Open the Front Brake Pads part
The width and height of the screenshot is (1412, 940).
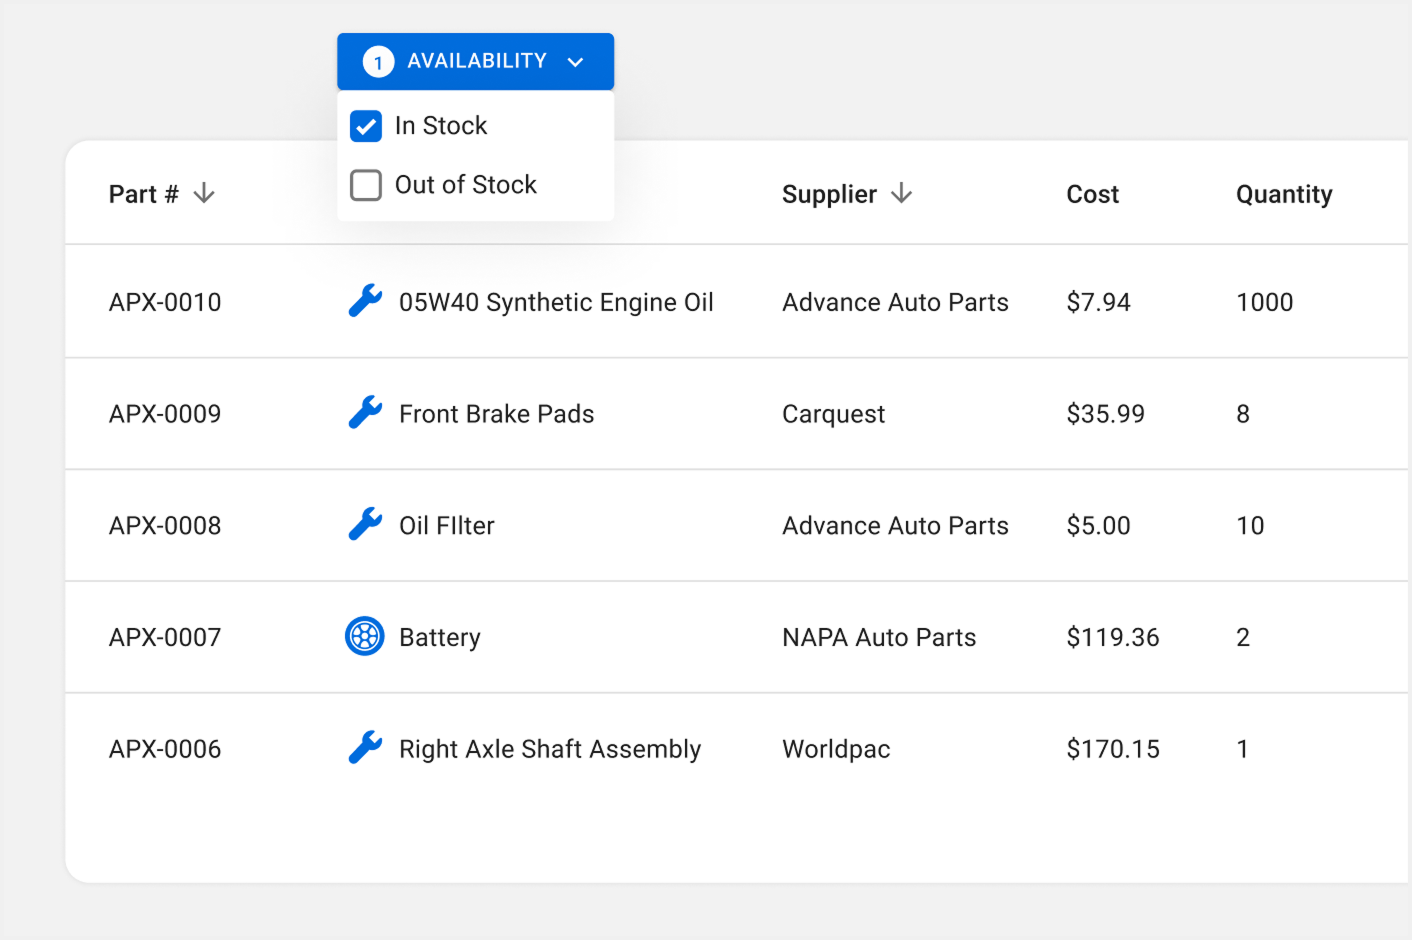[x=496, y=414]
